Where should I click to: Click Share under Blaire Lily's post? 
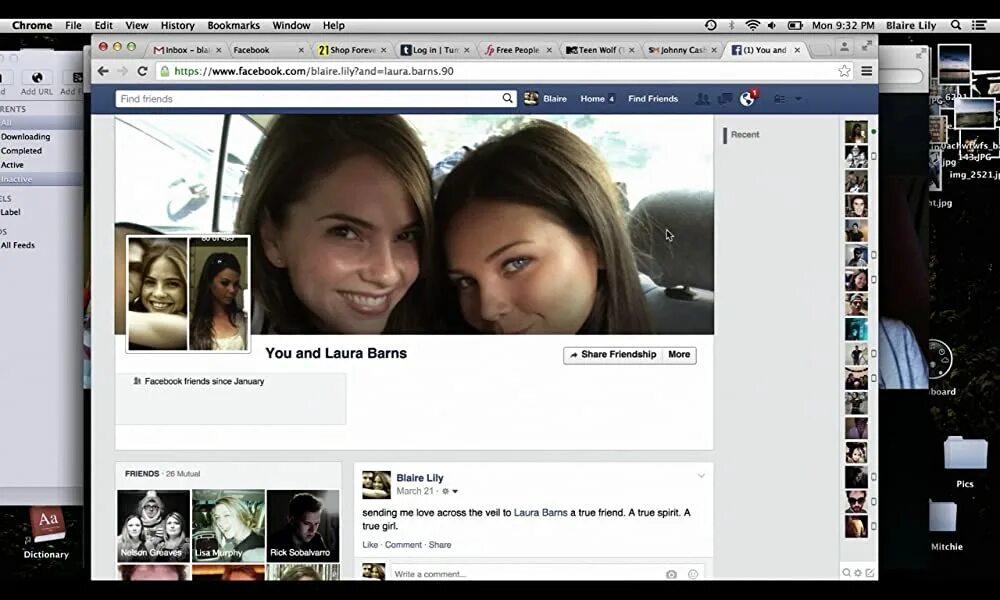439,545
